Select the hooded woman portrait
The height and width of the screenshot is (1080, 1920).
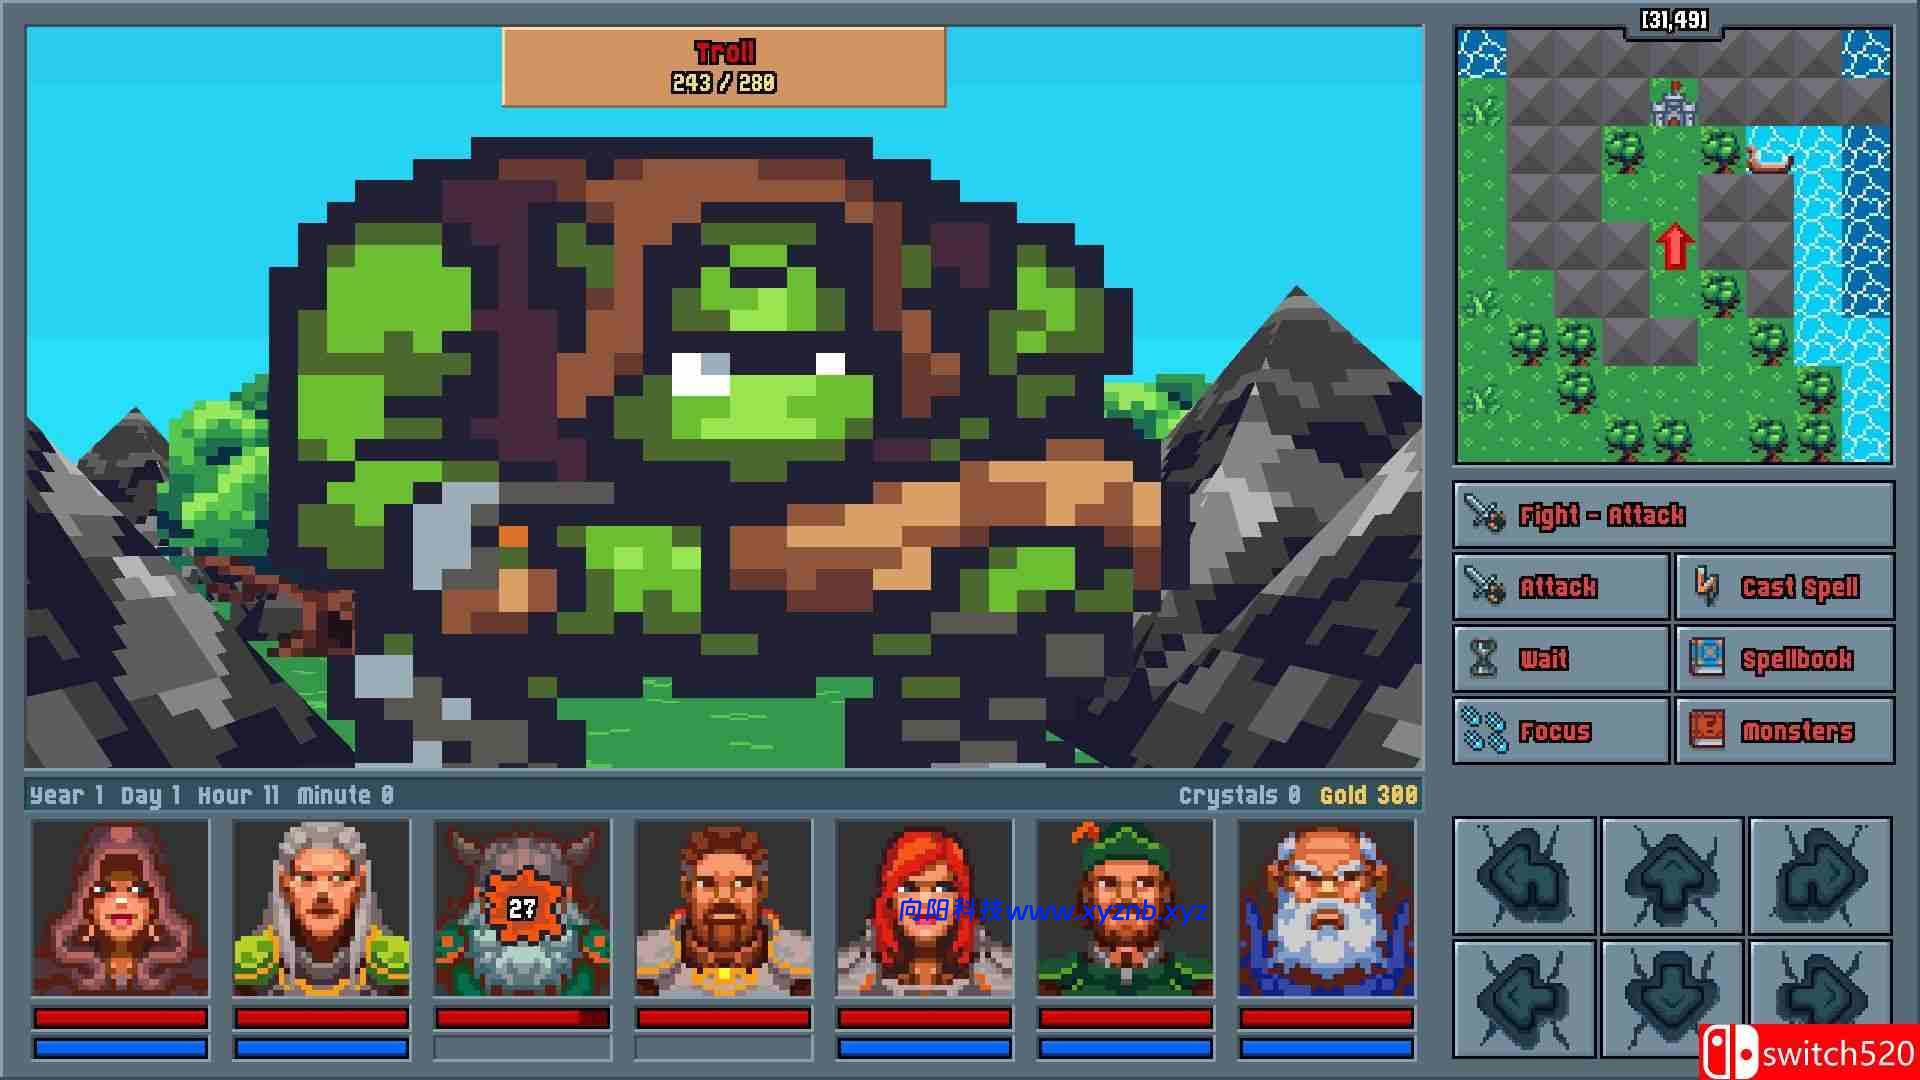(120, 908)
